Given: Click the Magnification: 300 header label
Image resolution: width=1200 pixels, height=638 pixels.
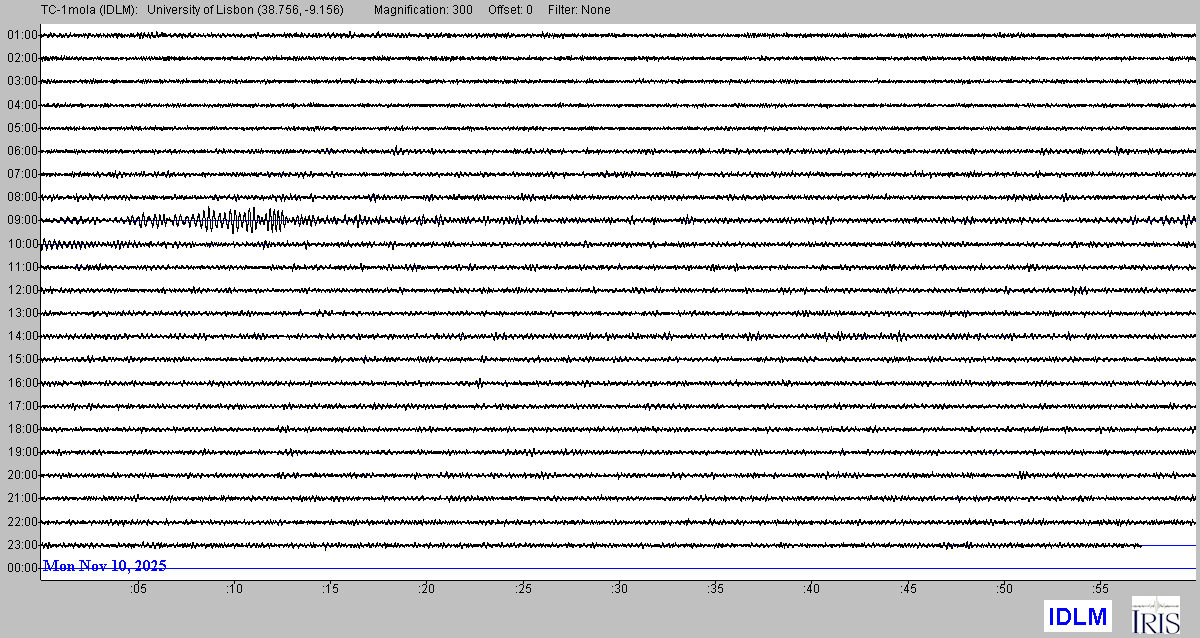Looking at the screenshot, I should pos(423,10).
